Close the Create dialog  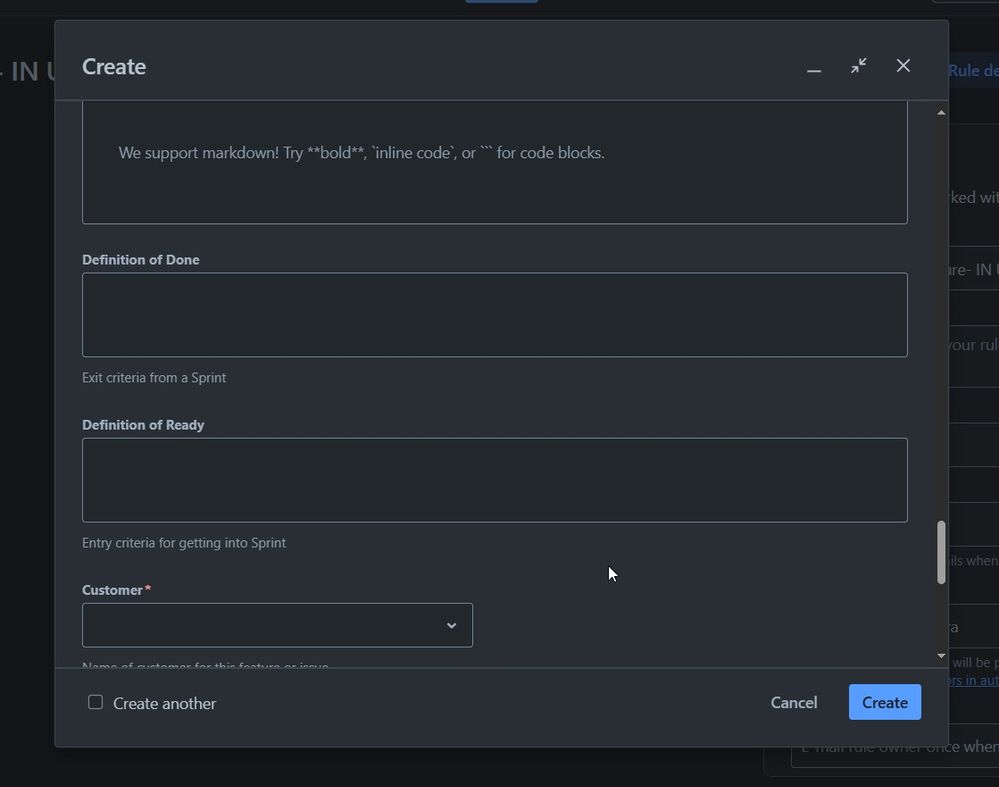[x=903, y=66]
